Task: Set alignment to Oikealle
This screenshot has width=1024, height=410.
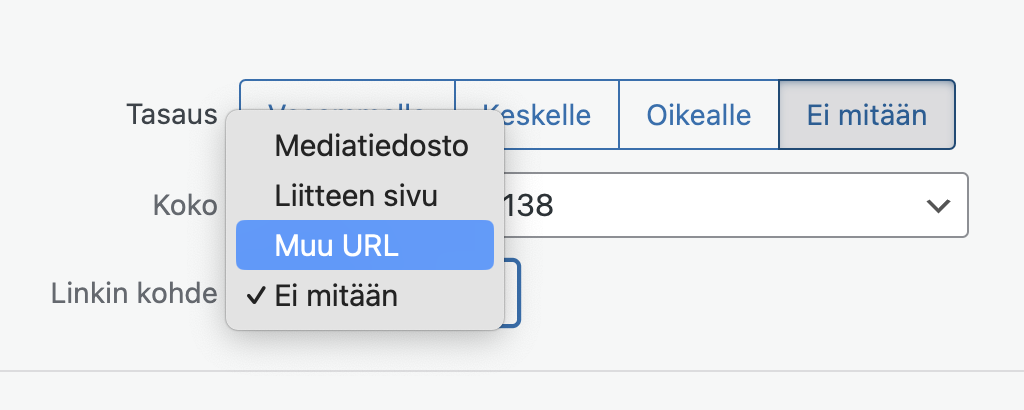Action: [698, 114]
